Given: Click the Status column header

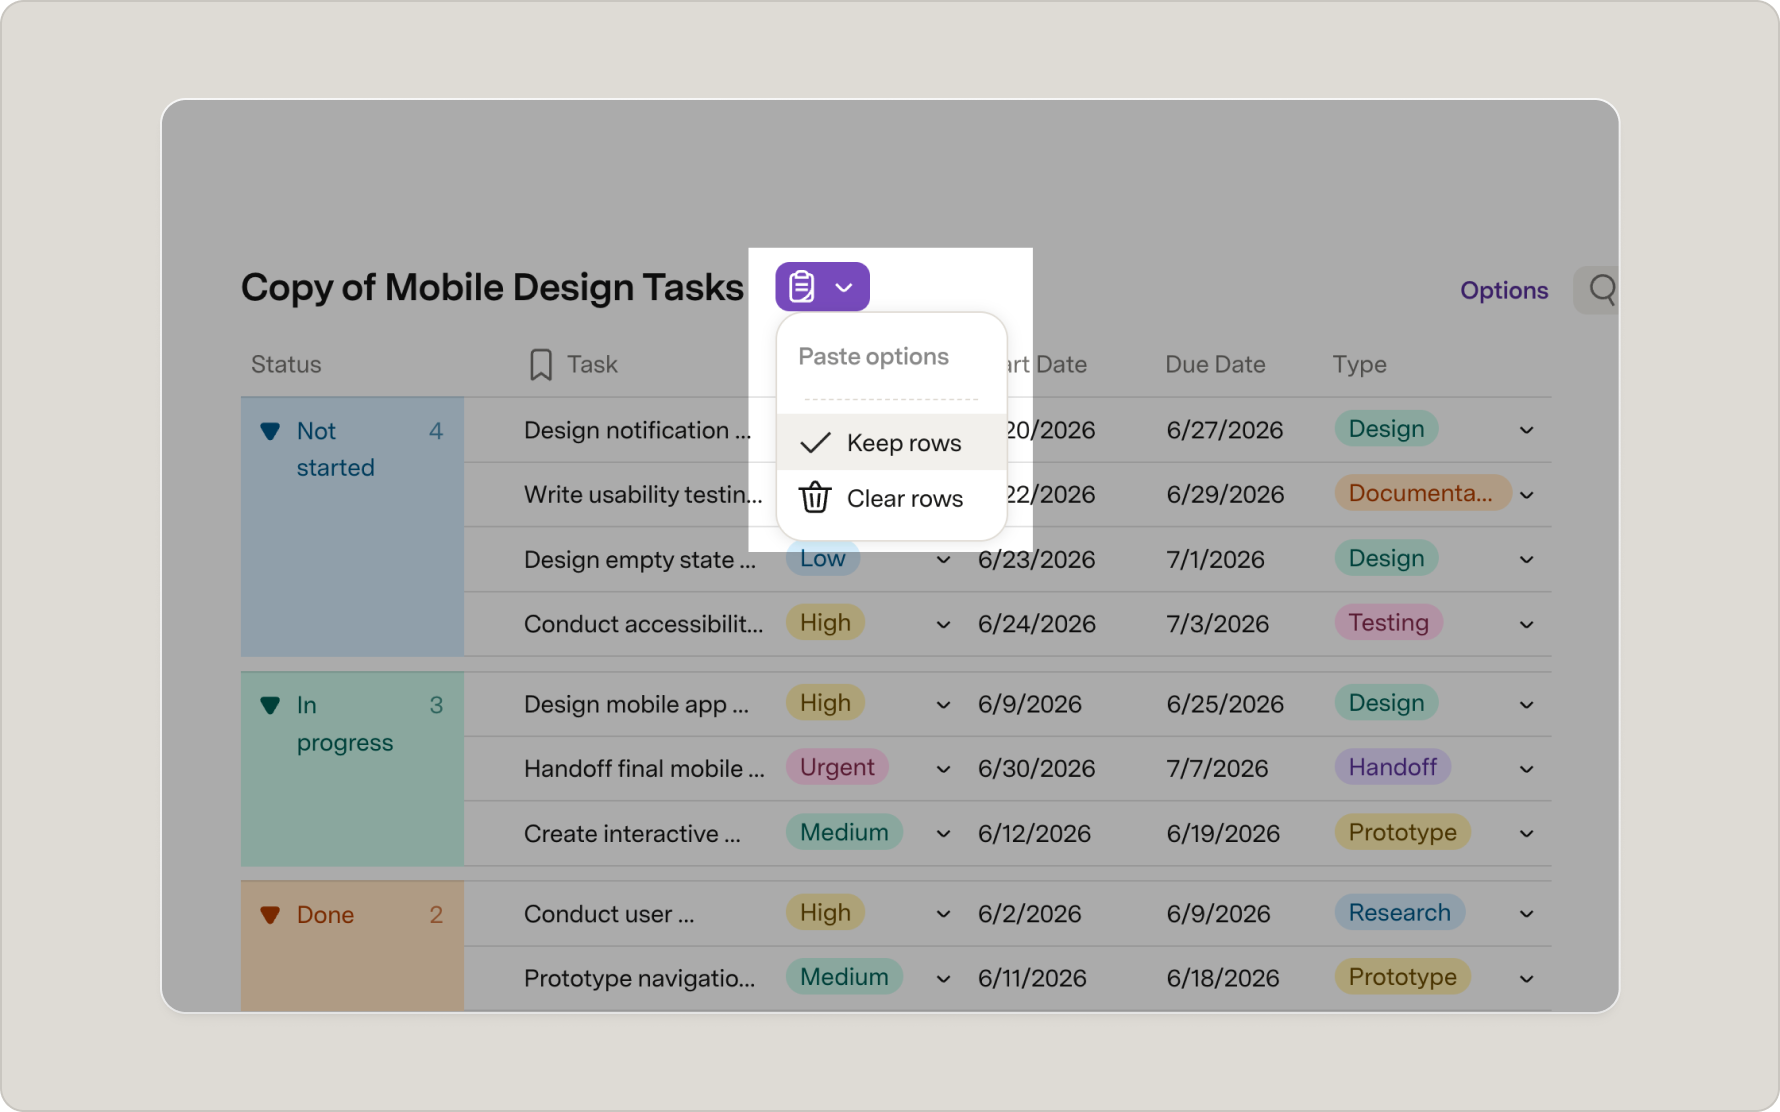Looking at the screenshot, I should pos(286,364).
